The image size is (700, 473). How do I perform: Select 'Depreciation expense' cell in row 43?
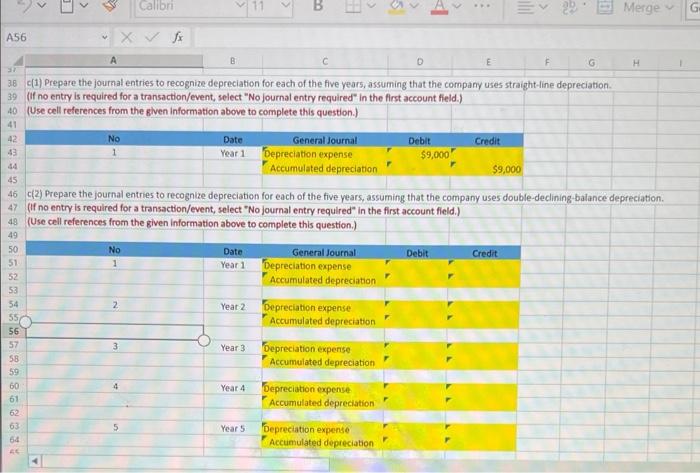coord(325,154)
